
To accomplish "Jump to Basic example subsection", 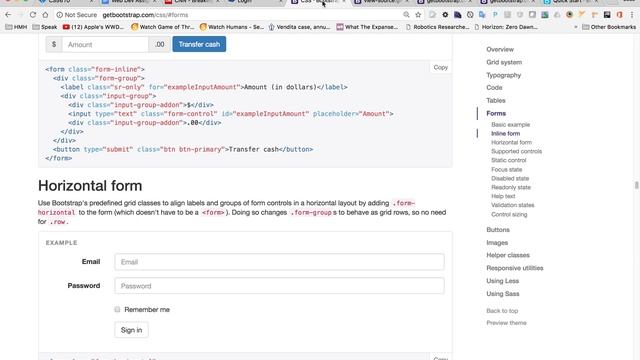I will 511,124.
